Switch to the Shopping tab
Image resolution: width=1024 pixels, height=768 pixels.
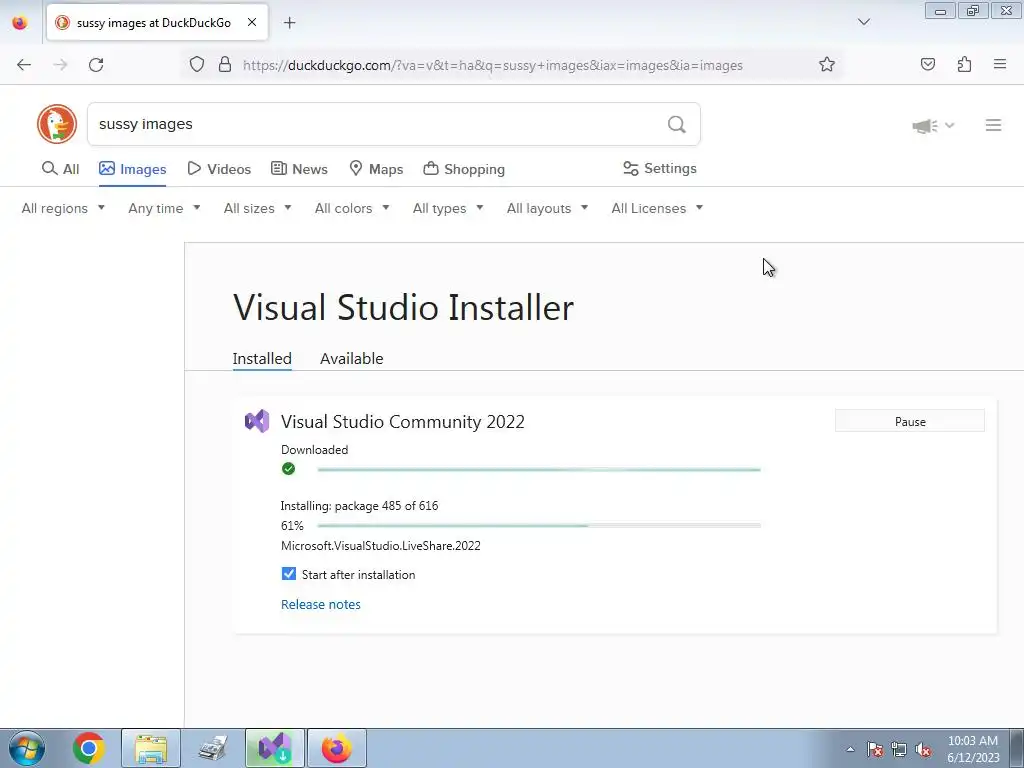pos(464,169)
